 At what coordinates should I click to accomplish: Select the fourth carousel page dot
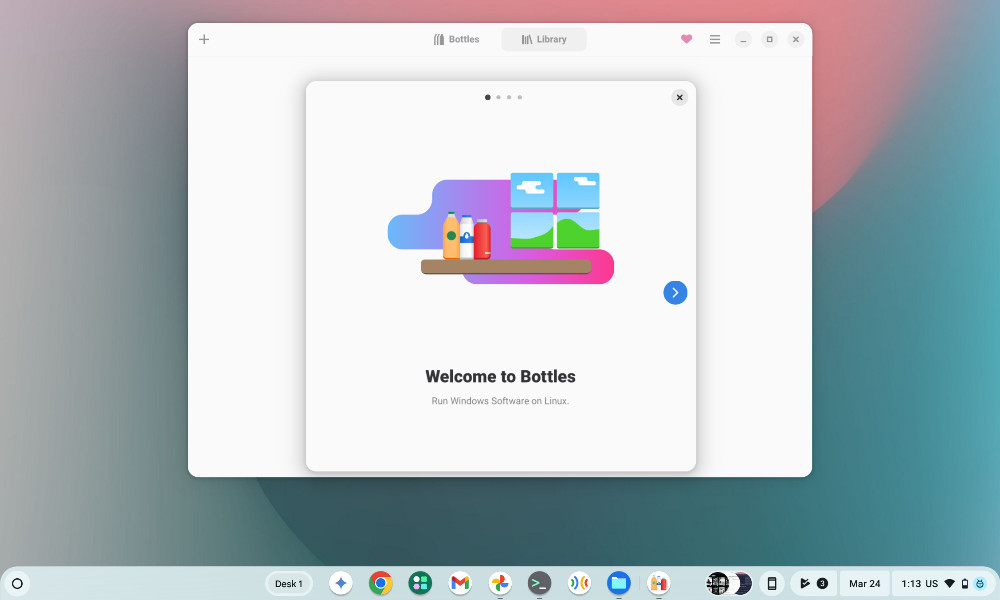[520, 98]
